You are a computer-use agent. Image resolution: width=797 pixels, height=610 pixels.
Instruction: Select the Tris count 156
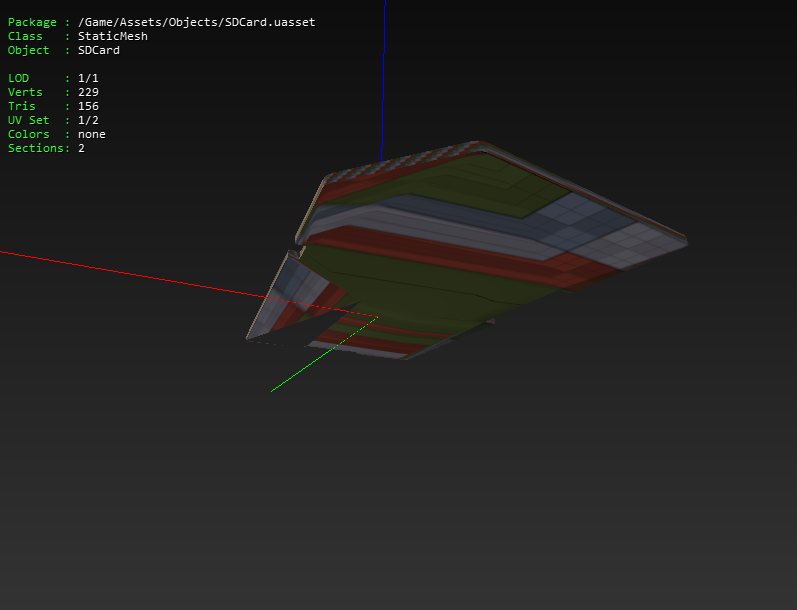[x=88, y=106]
